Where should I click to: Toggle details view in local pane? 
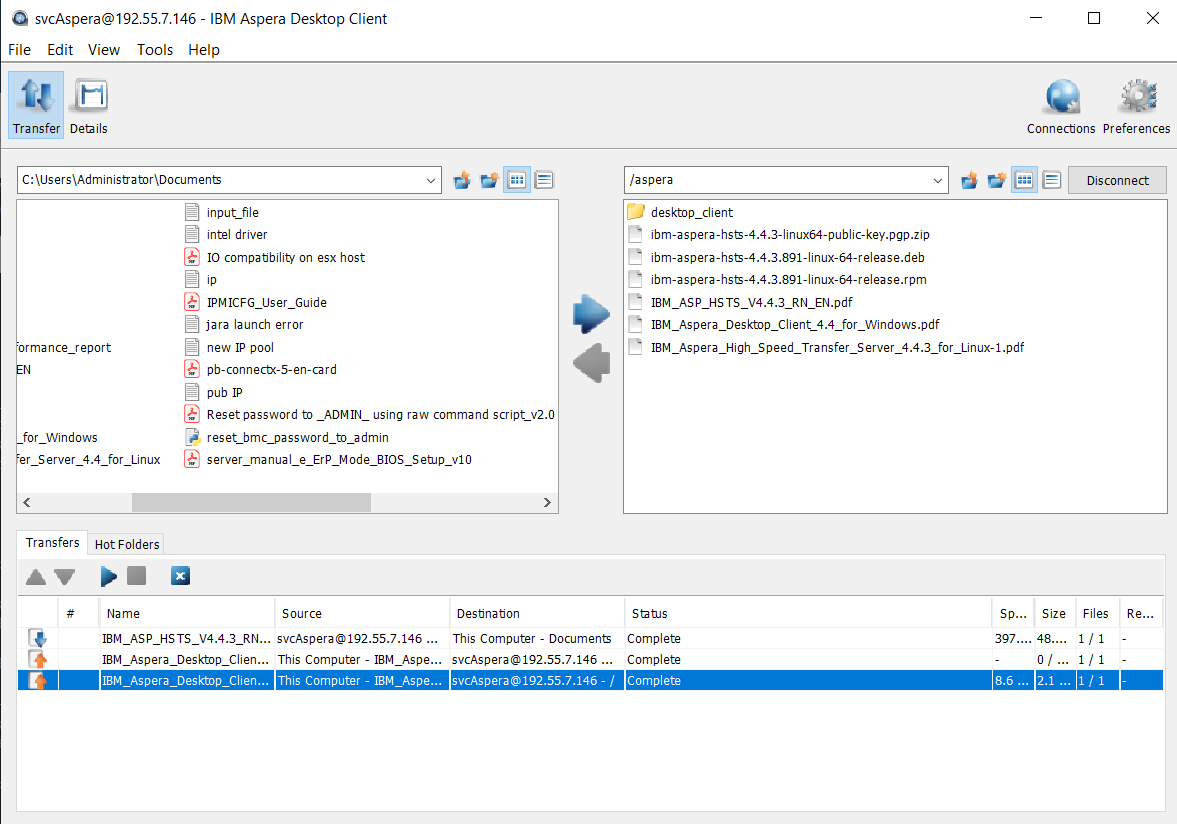click(x=544, y=180)
